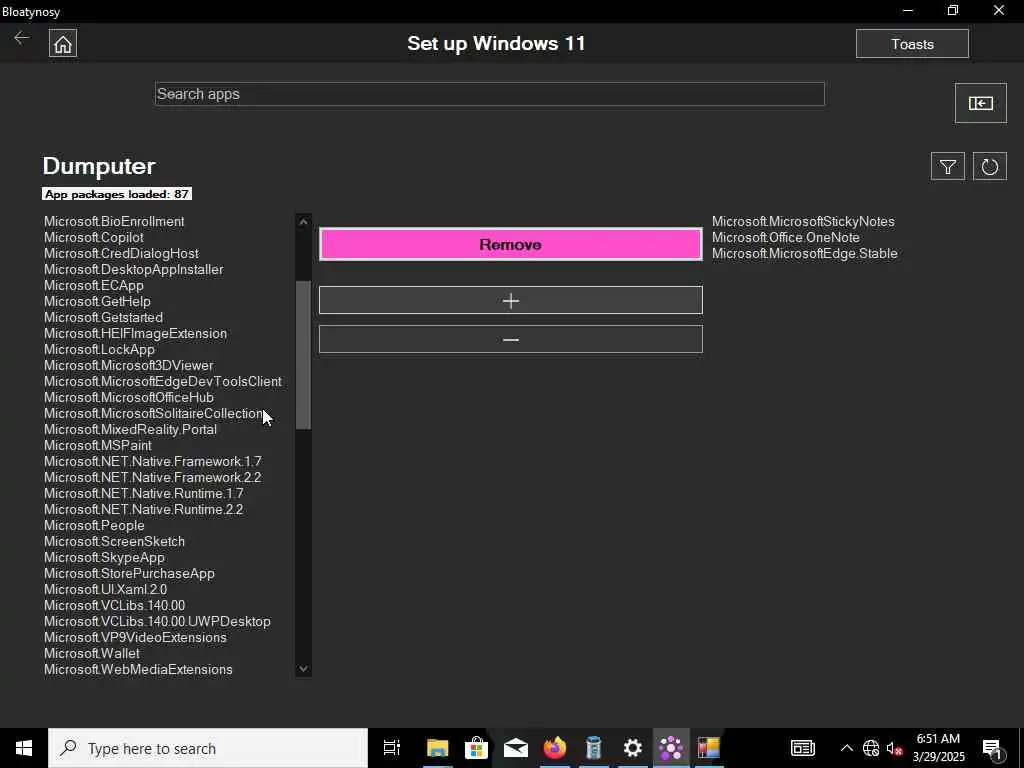Select Microsoft.DesktopAppInstaller
This screenshot has width=1024, height=768.
point(134,270)
